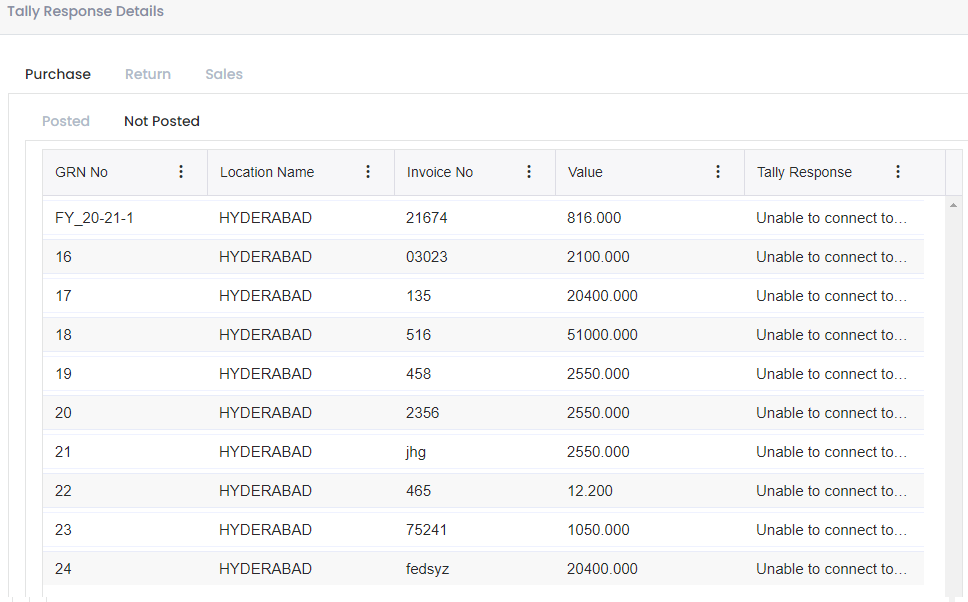Click value 816.000
This screenshot has height=602, width=968.
(x=594, y=218)
